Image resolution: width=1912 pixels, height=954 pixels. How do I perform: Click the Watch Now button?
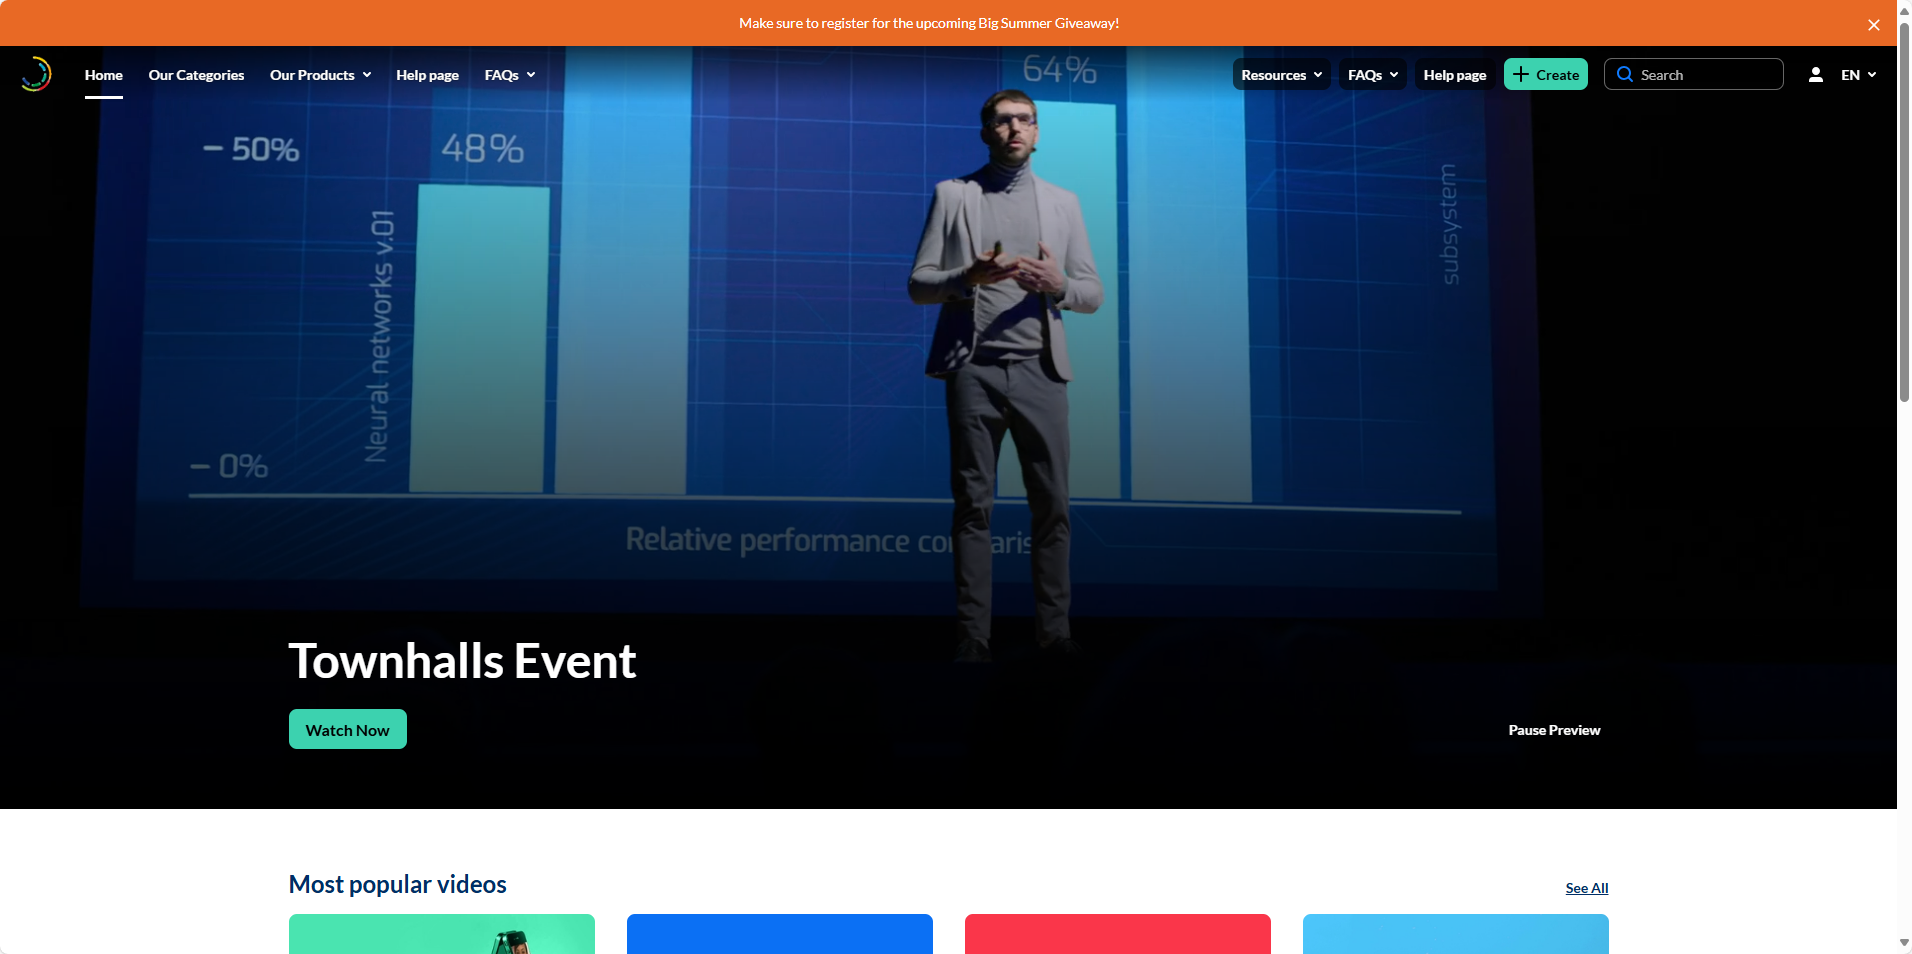[x=348, y=729]
